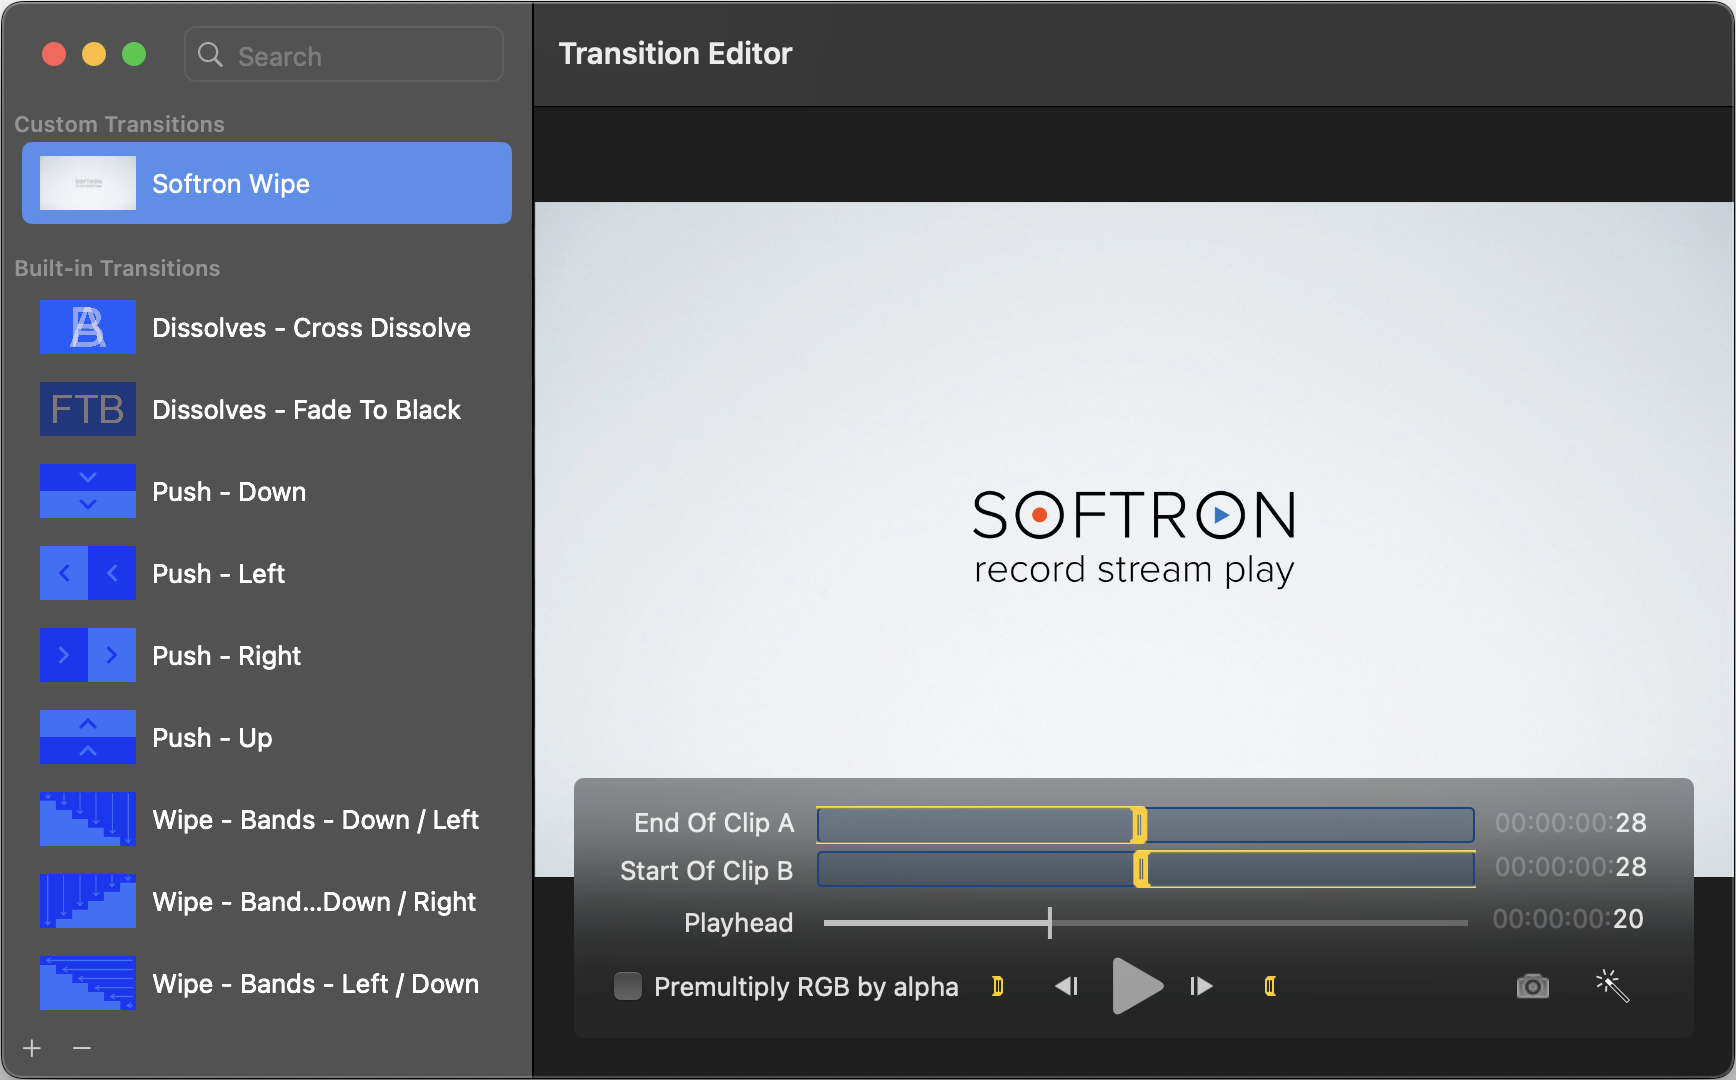Viewport: 1736px width, 1080px height.
Task: Play the transition preview
Action: pos(1137,986)
